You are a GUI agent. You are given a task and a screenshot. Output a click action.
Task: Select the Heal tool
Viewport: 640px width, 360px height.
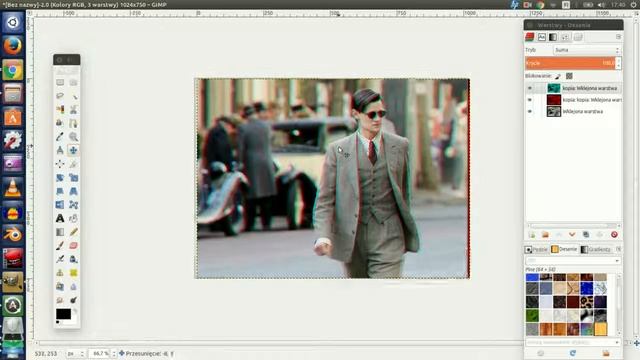pos(73,273)
